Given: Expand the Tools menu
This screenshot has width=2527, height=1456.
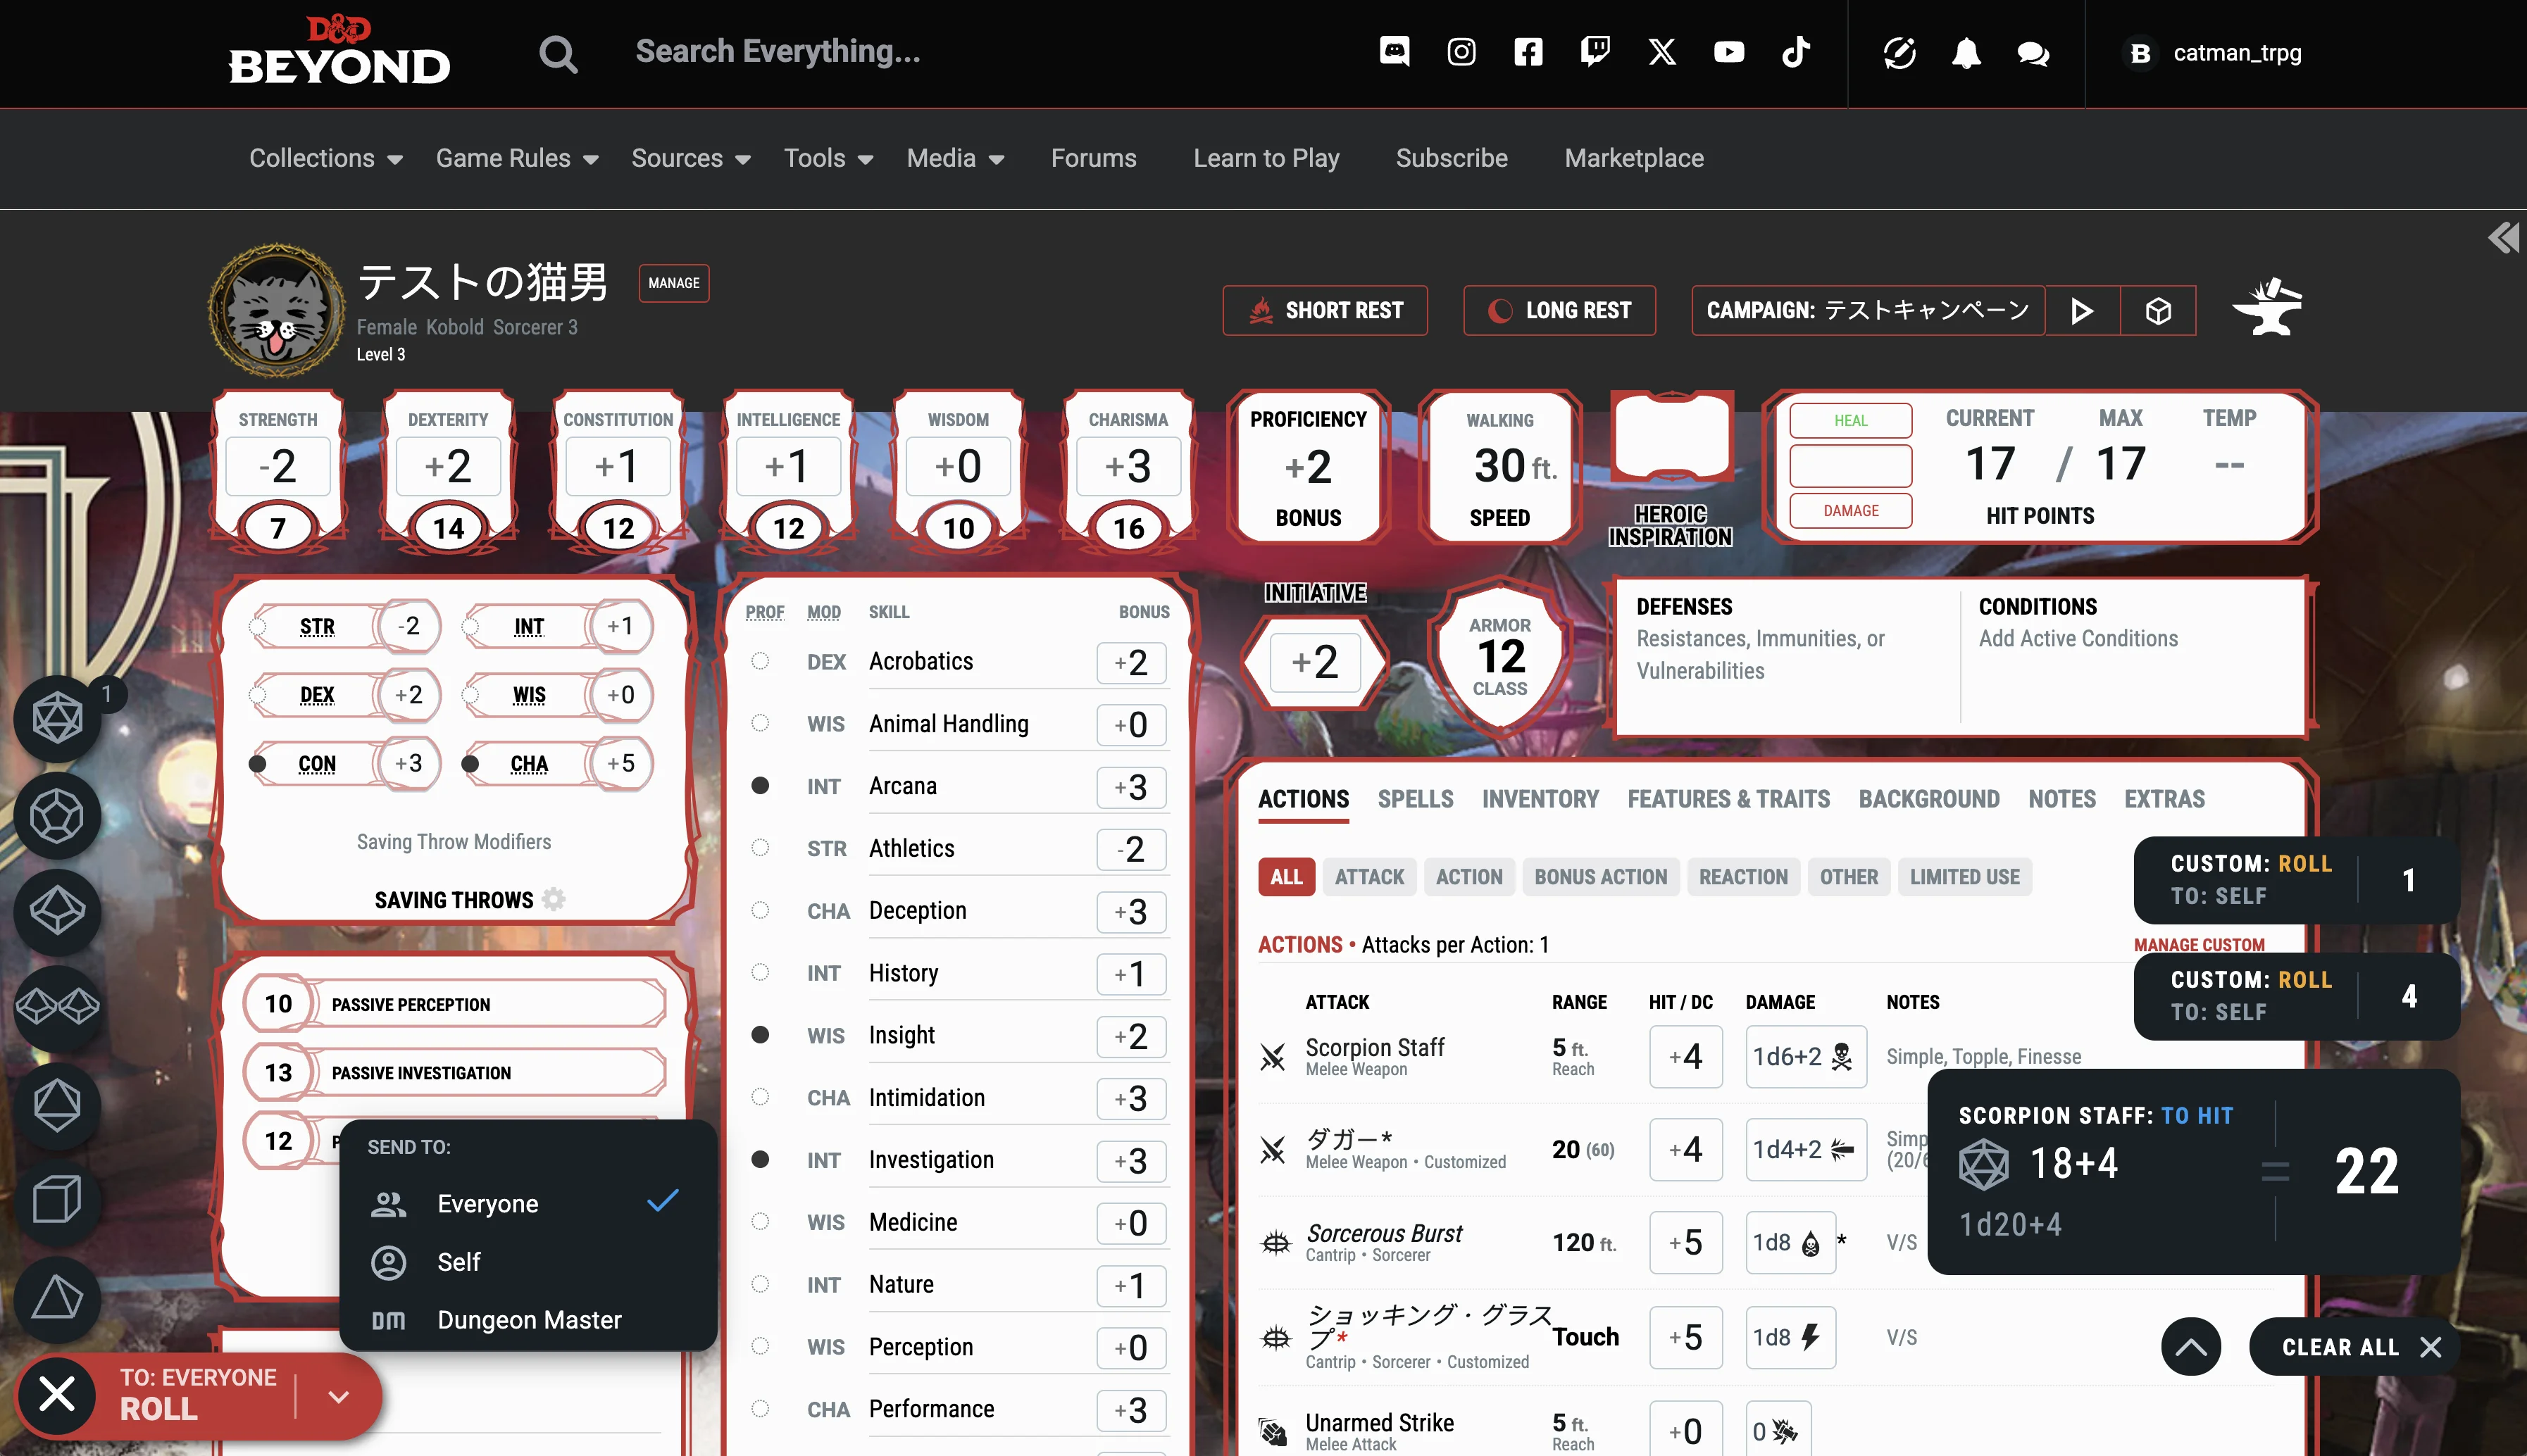Looking at the screenshot, I should point(829,158).
